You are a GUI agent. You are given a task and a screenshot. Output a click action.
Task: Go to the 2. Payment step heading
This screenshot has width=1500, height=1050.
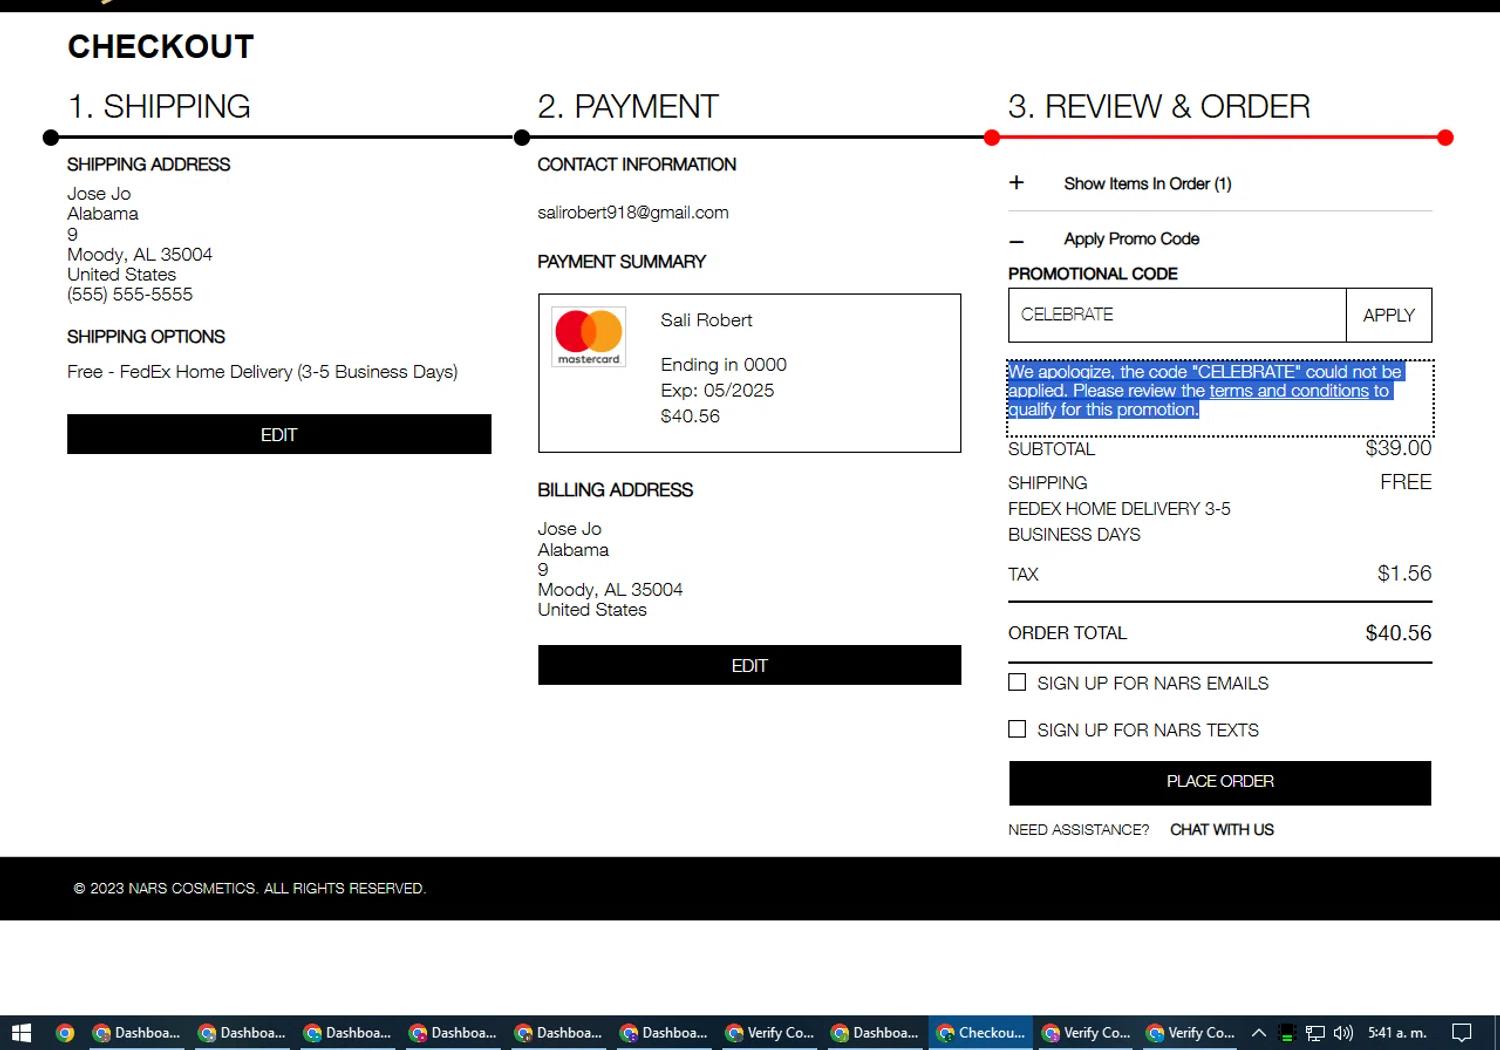[x=628, y=106]
